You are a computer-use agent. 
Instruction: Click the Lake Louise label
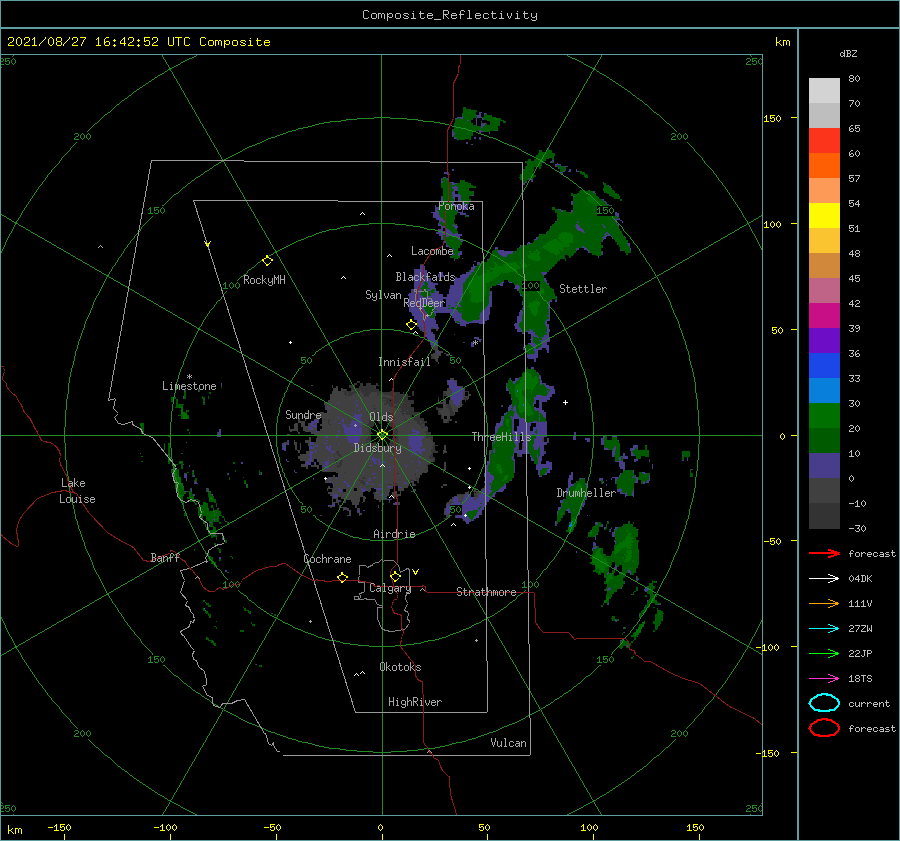[x=77, y=491]
